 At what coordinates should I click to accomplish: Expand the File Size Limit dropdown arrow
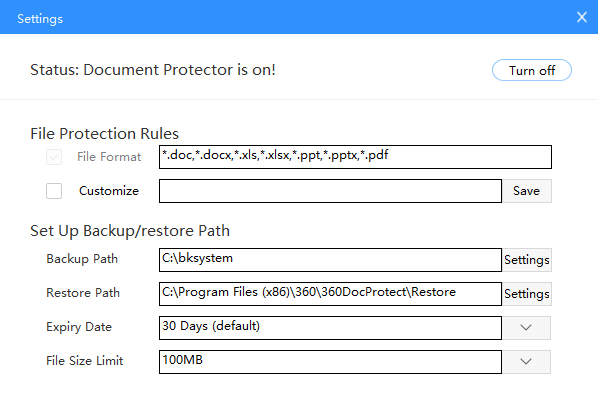[526, 361]
